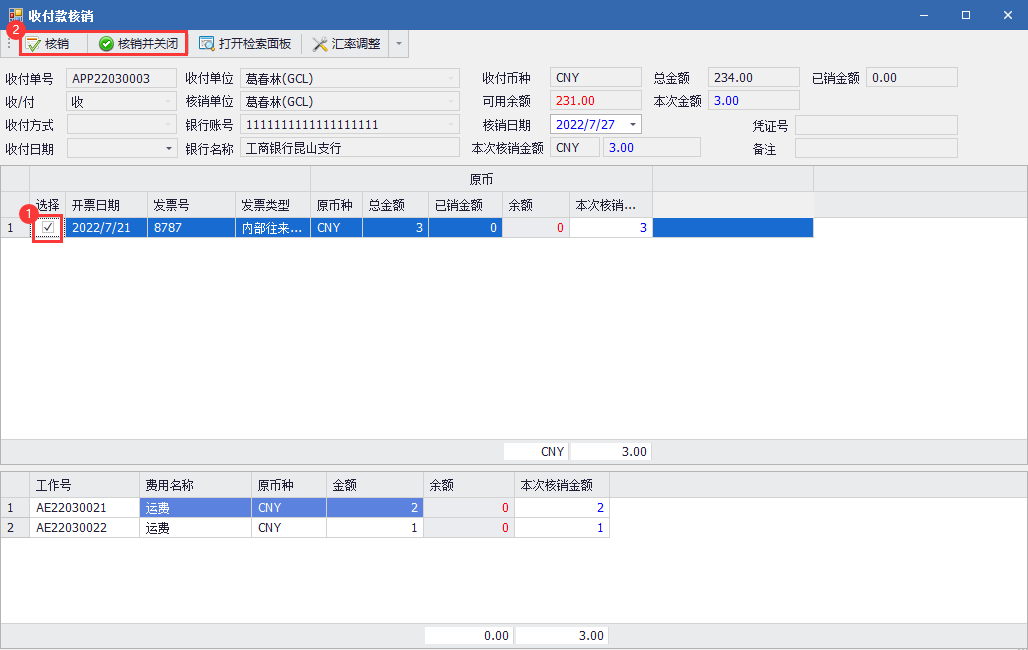The width and height of the screenshot is (1028, 650).
Task: Select the AE22030022 job row
Action: pos(84,528)
